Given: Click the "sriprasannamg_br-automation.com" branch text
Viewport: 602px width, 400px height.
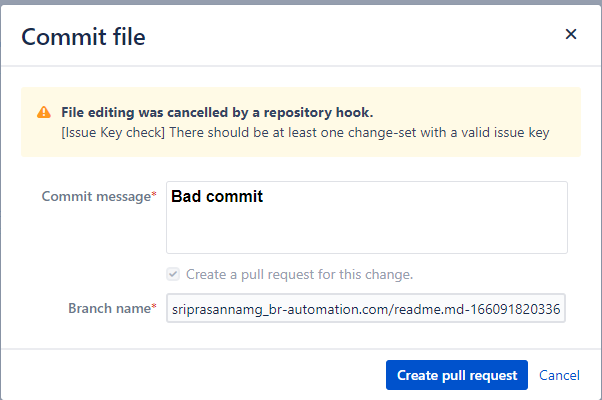Looking at the screenshot, I should (270, 310).
